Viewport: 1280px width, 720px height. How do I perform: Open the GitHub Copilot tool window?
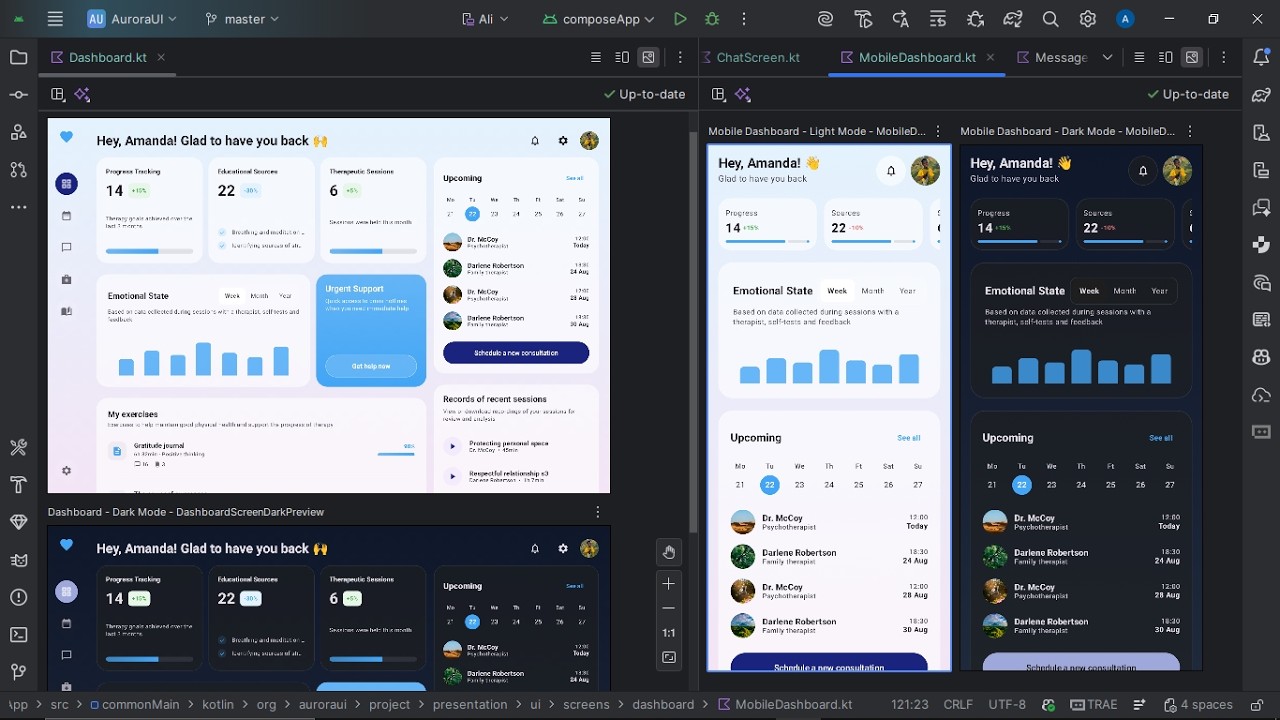click(x=1261, y=357)
